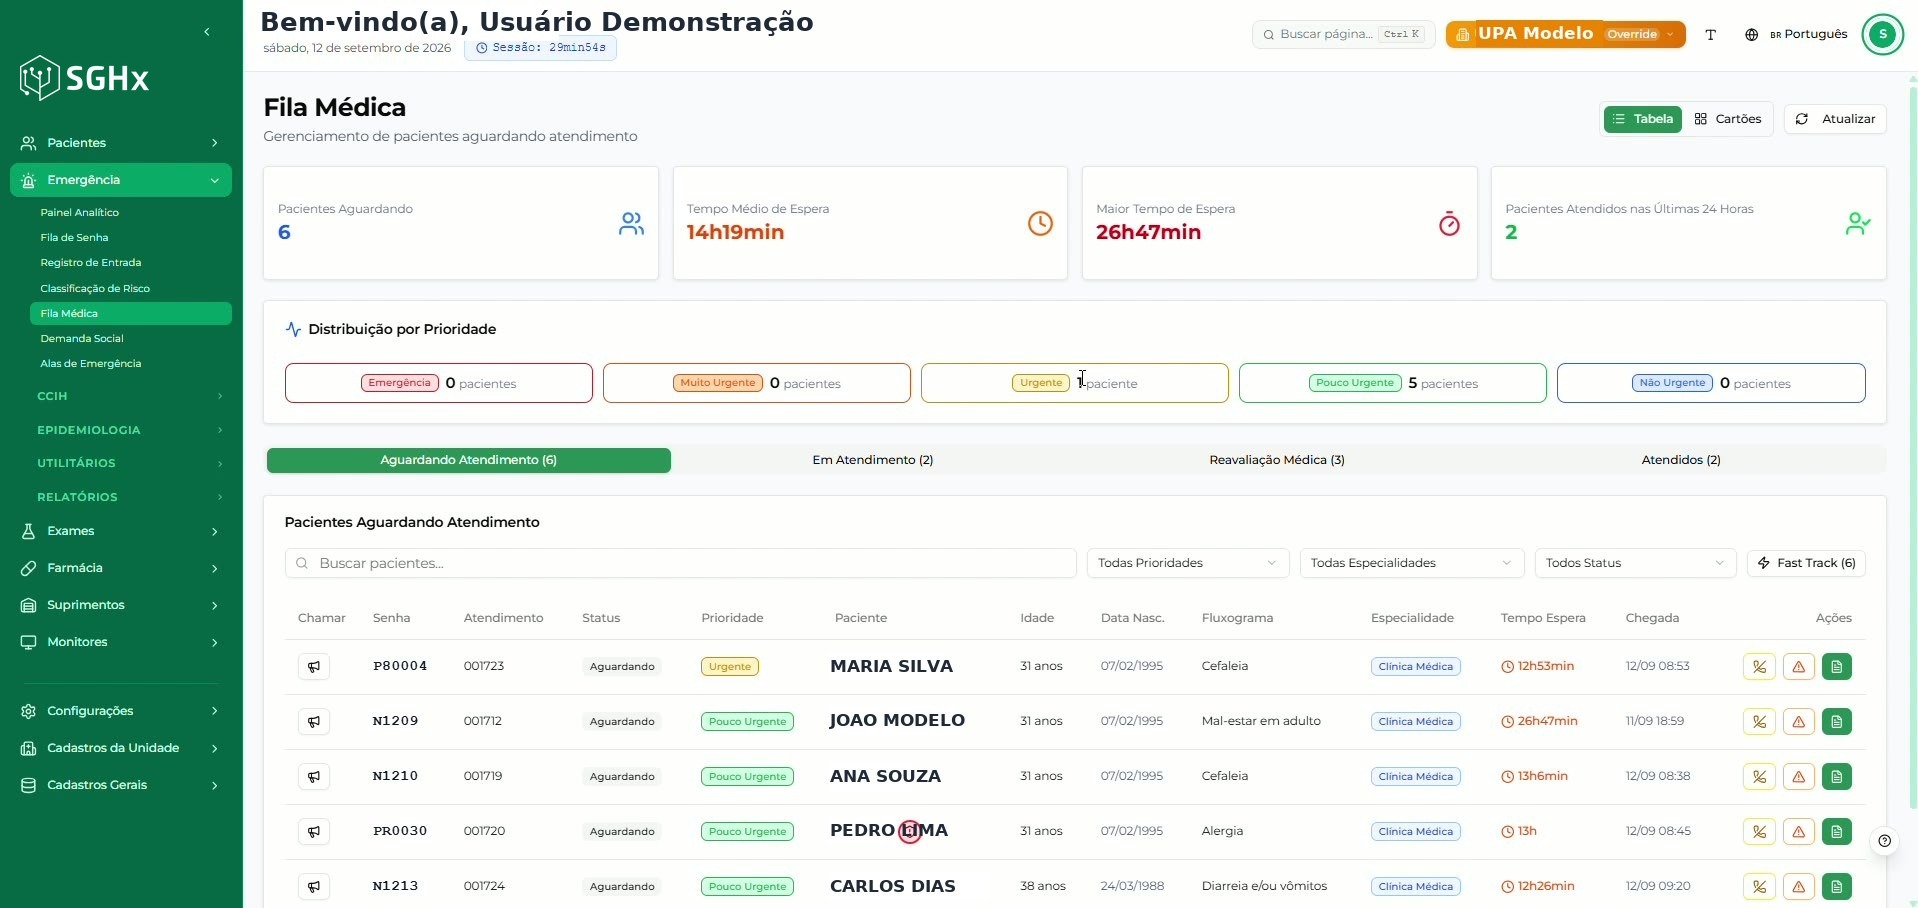Focus the Buscar pacientes search field
This screenshot has height=908, width=1918.
pos(680,563)
